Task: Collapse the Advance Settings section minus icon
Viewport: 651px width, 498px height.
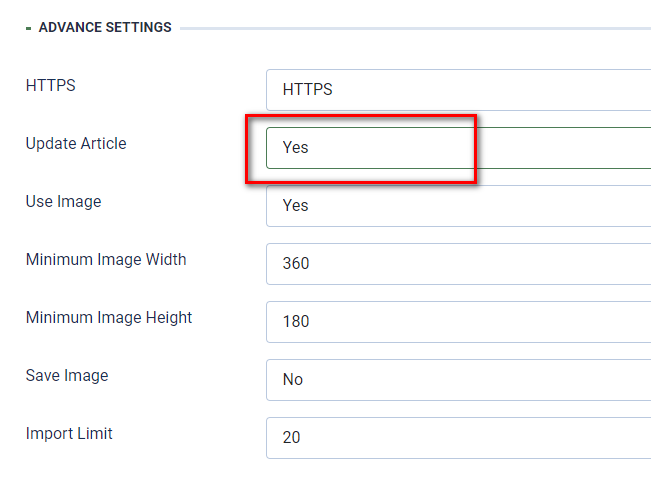Action: point(28,28)
